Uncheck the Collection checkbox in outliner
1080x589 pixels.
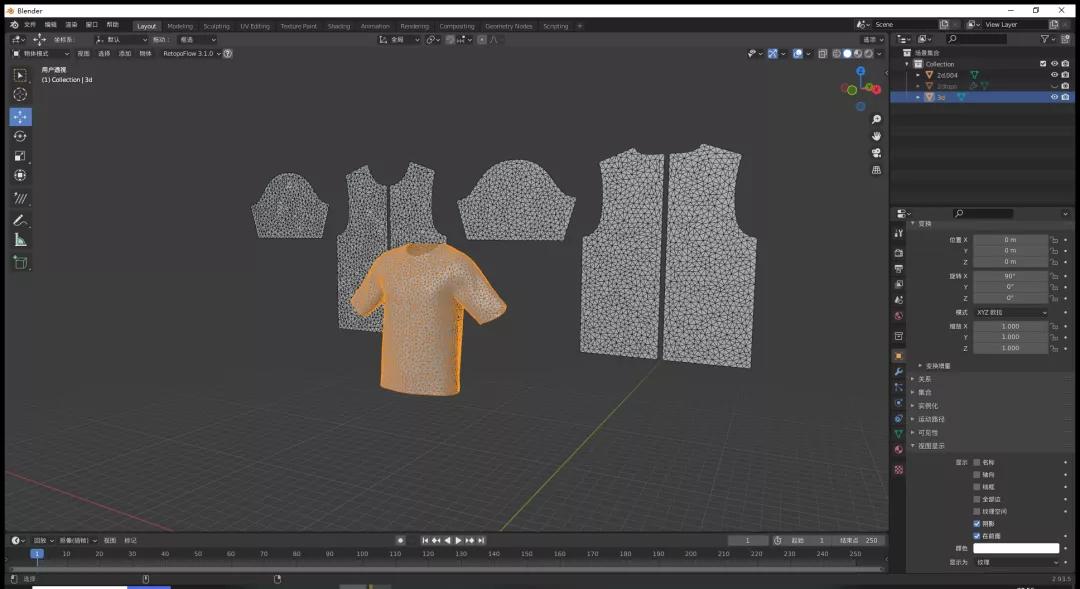(1043, 63)
